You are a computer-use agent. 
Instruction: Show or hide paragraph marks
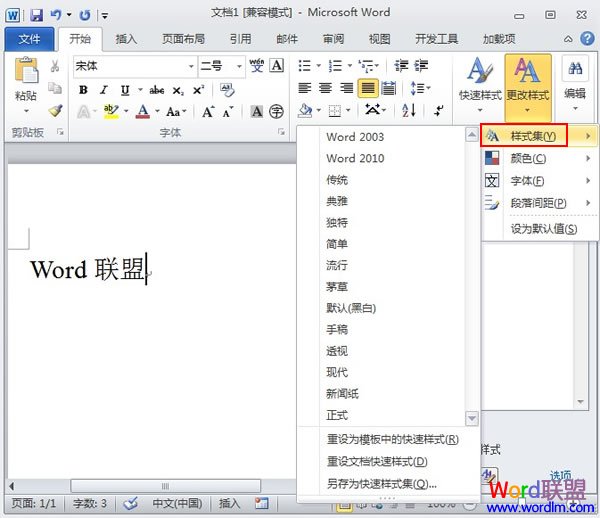pyautogui.click(x=439, y=111)
